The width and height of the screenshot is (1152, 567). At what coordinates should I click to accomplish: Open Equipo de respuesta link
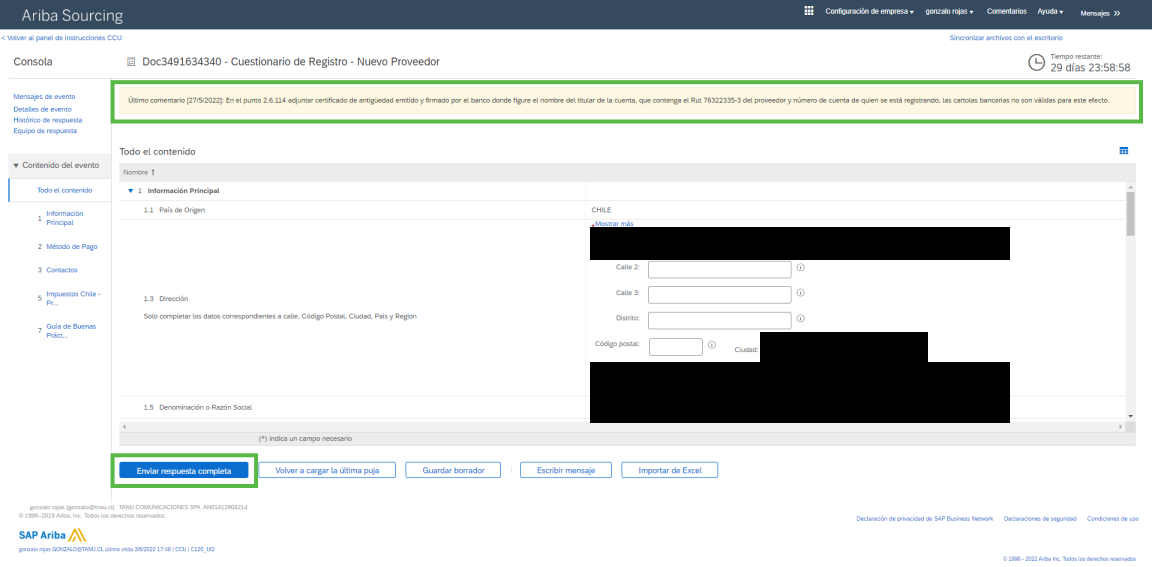(x=45, y=131)
